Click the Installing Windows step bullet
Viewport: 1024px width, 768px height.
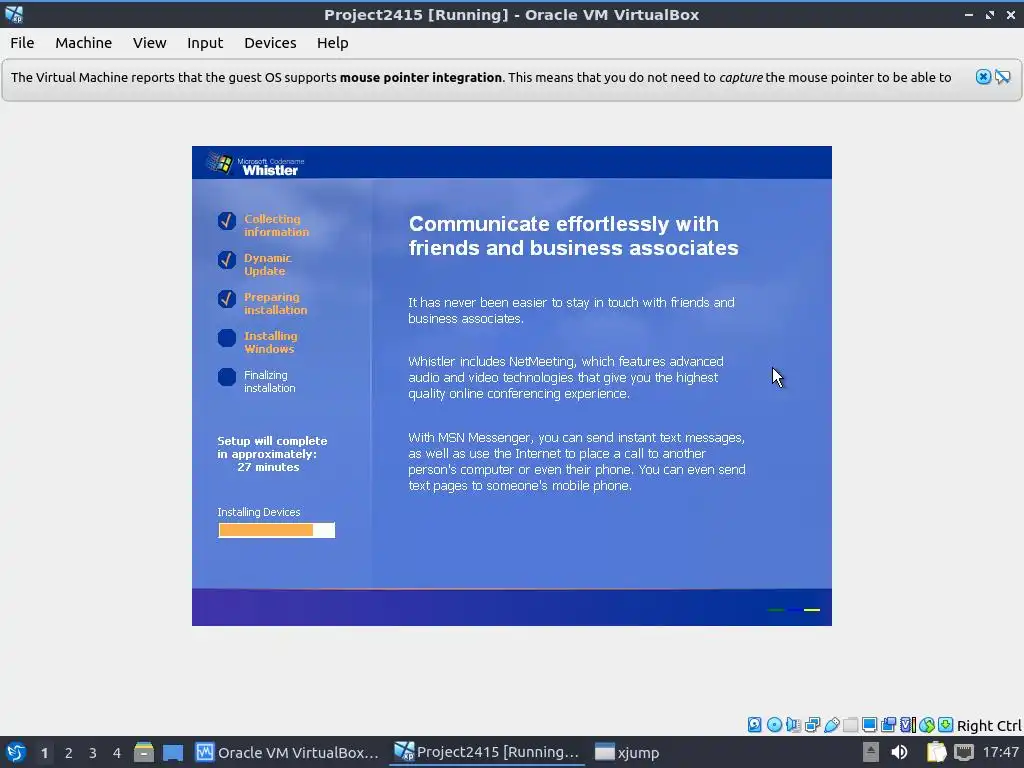pos(227,338)
